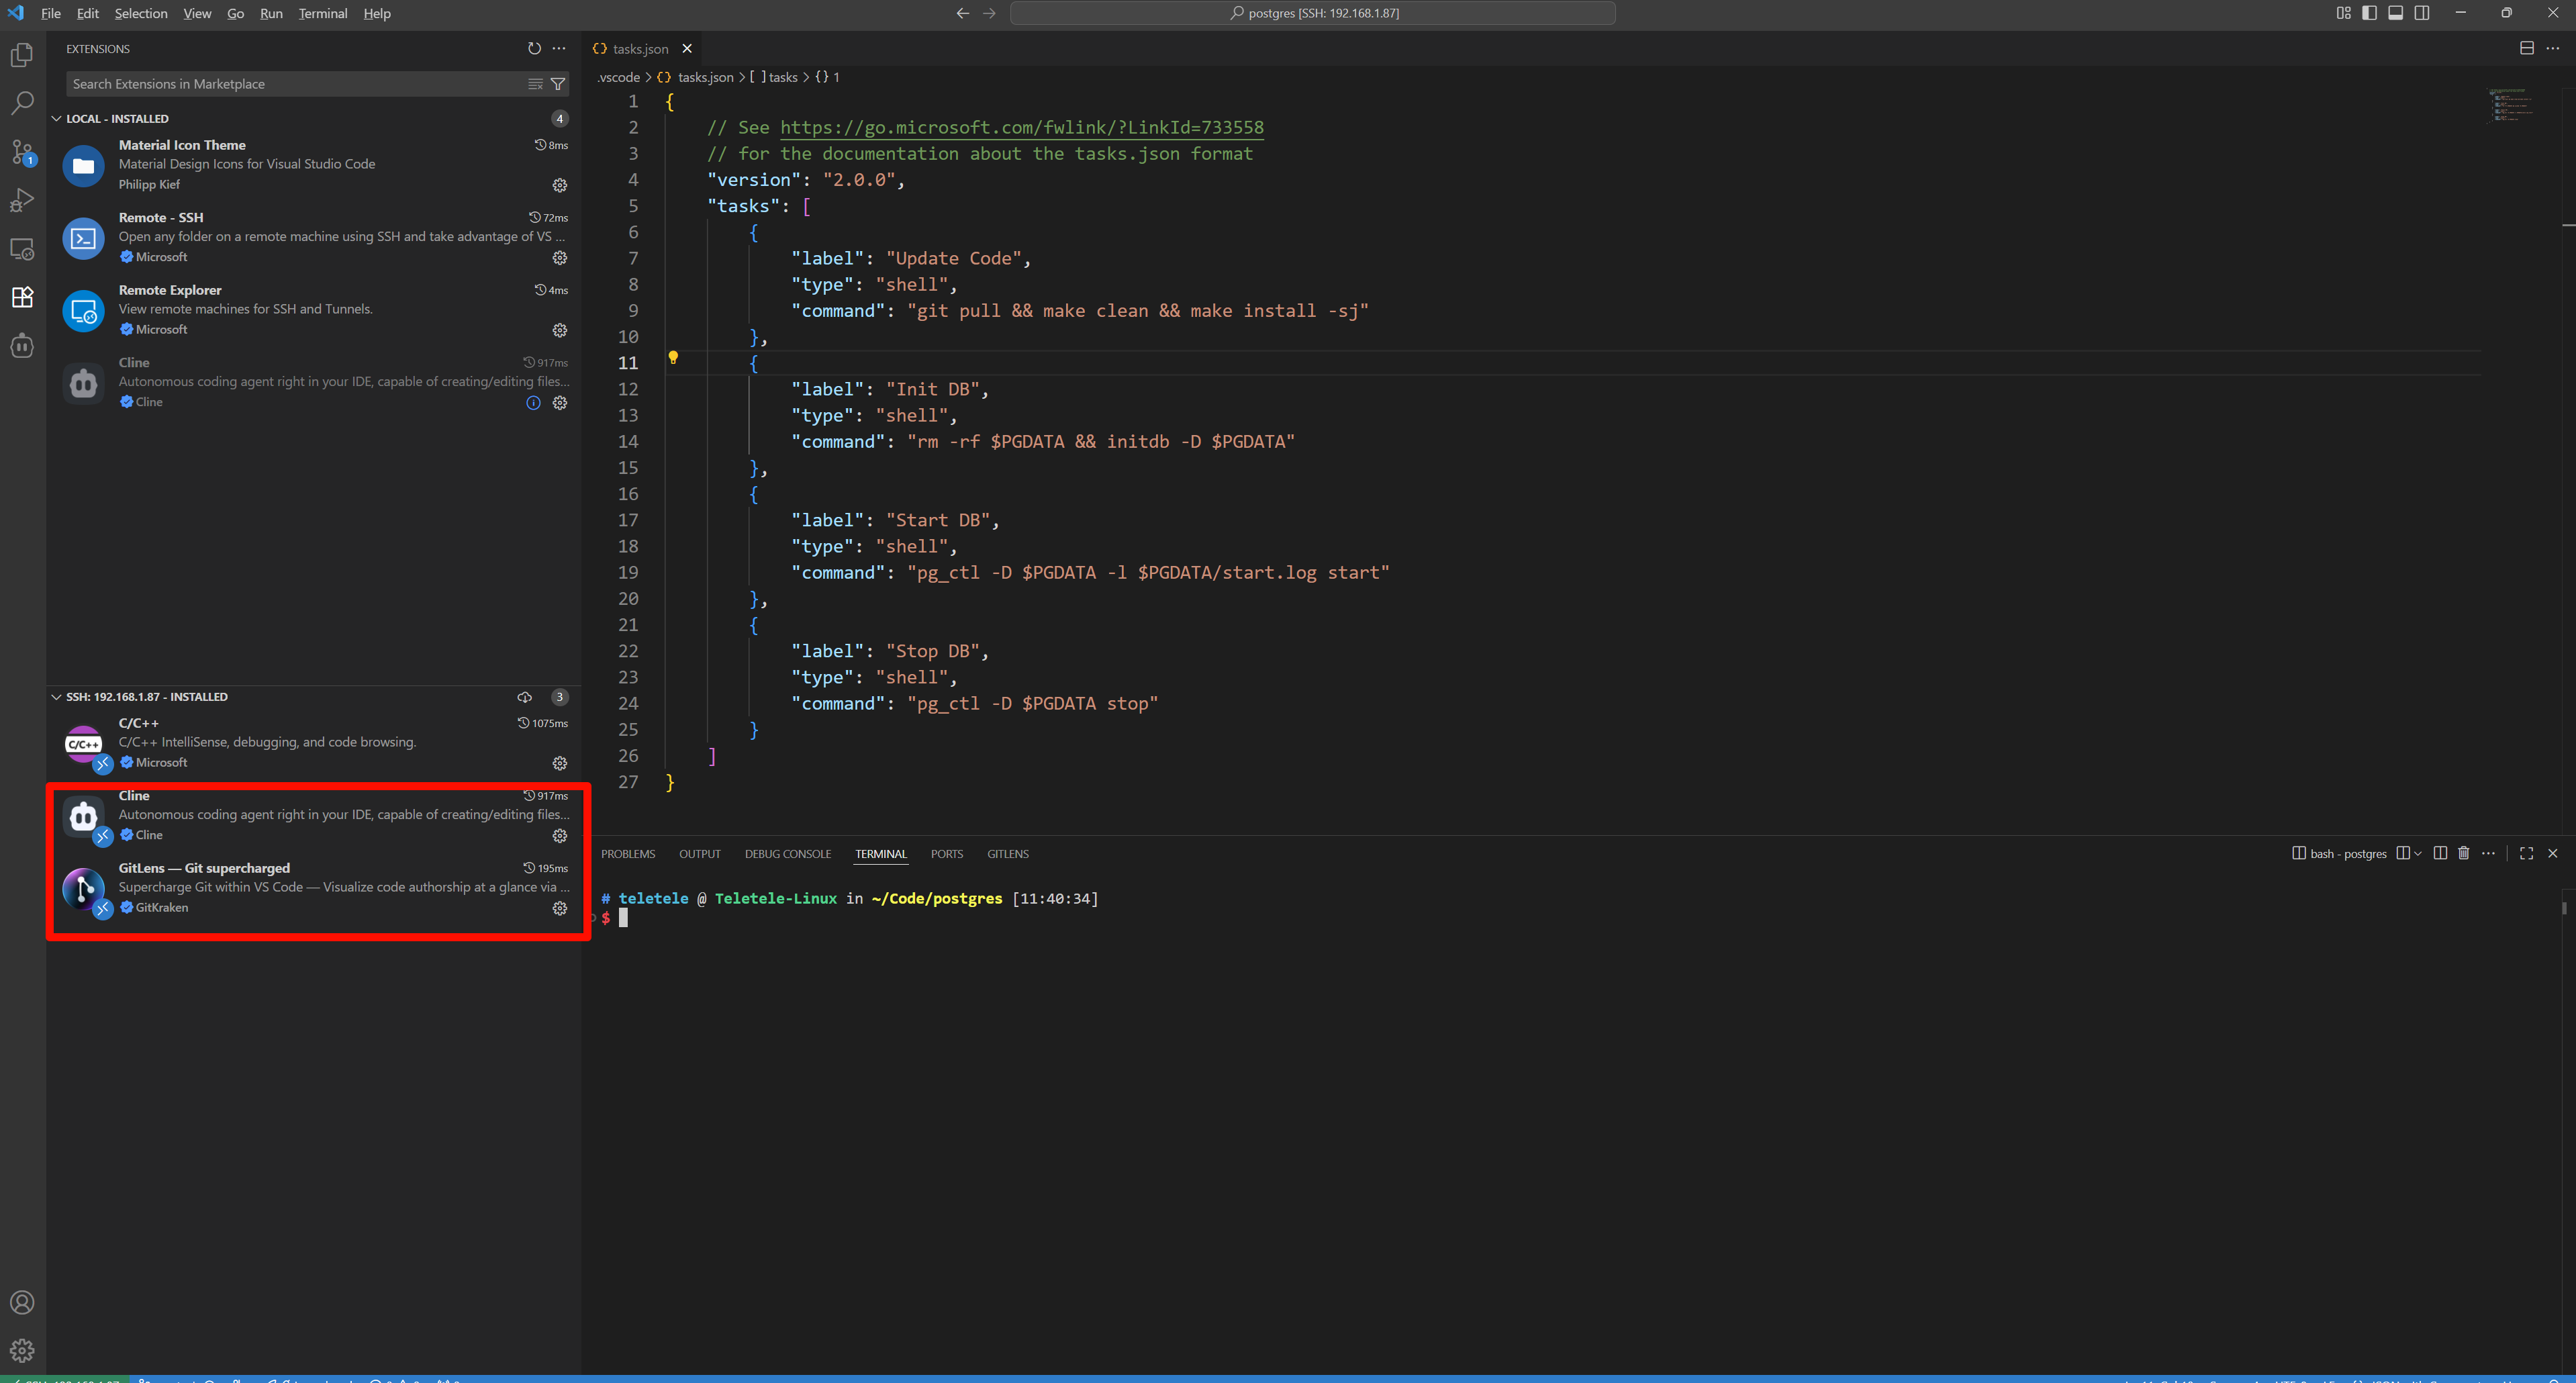Open the Run and Debug view

(22, 200)
